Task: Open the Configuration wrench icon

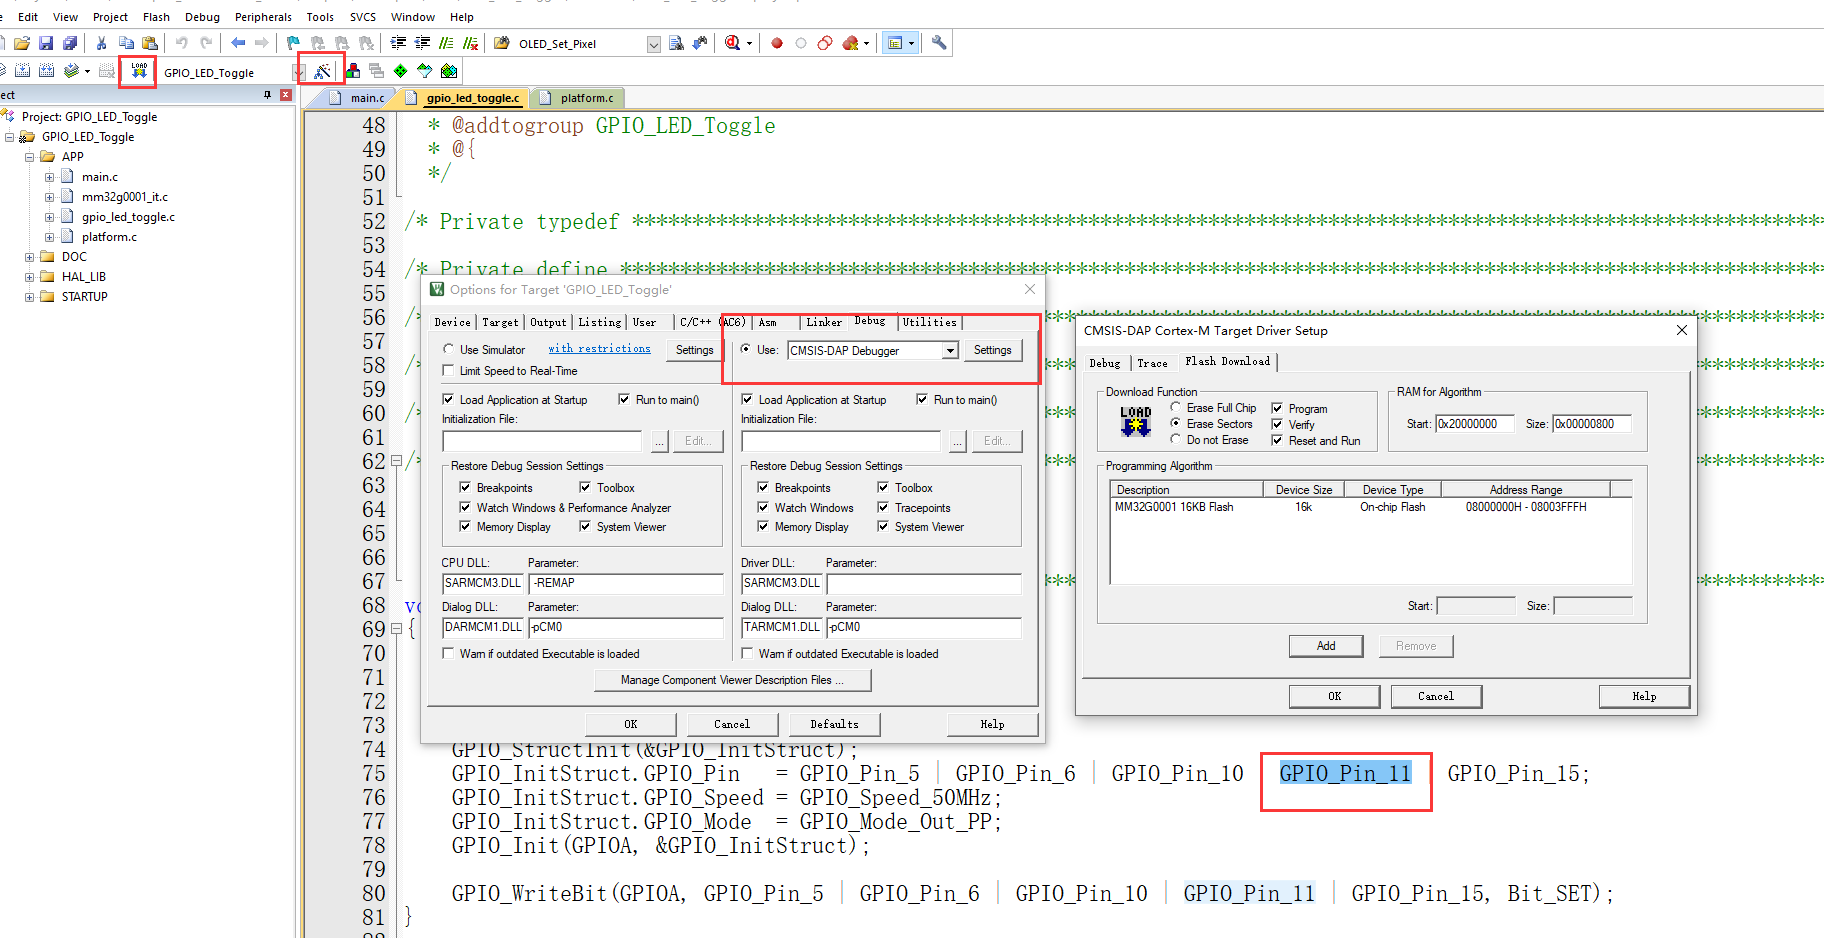Action: [938, 43]
